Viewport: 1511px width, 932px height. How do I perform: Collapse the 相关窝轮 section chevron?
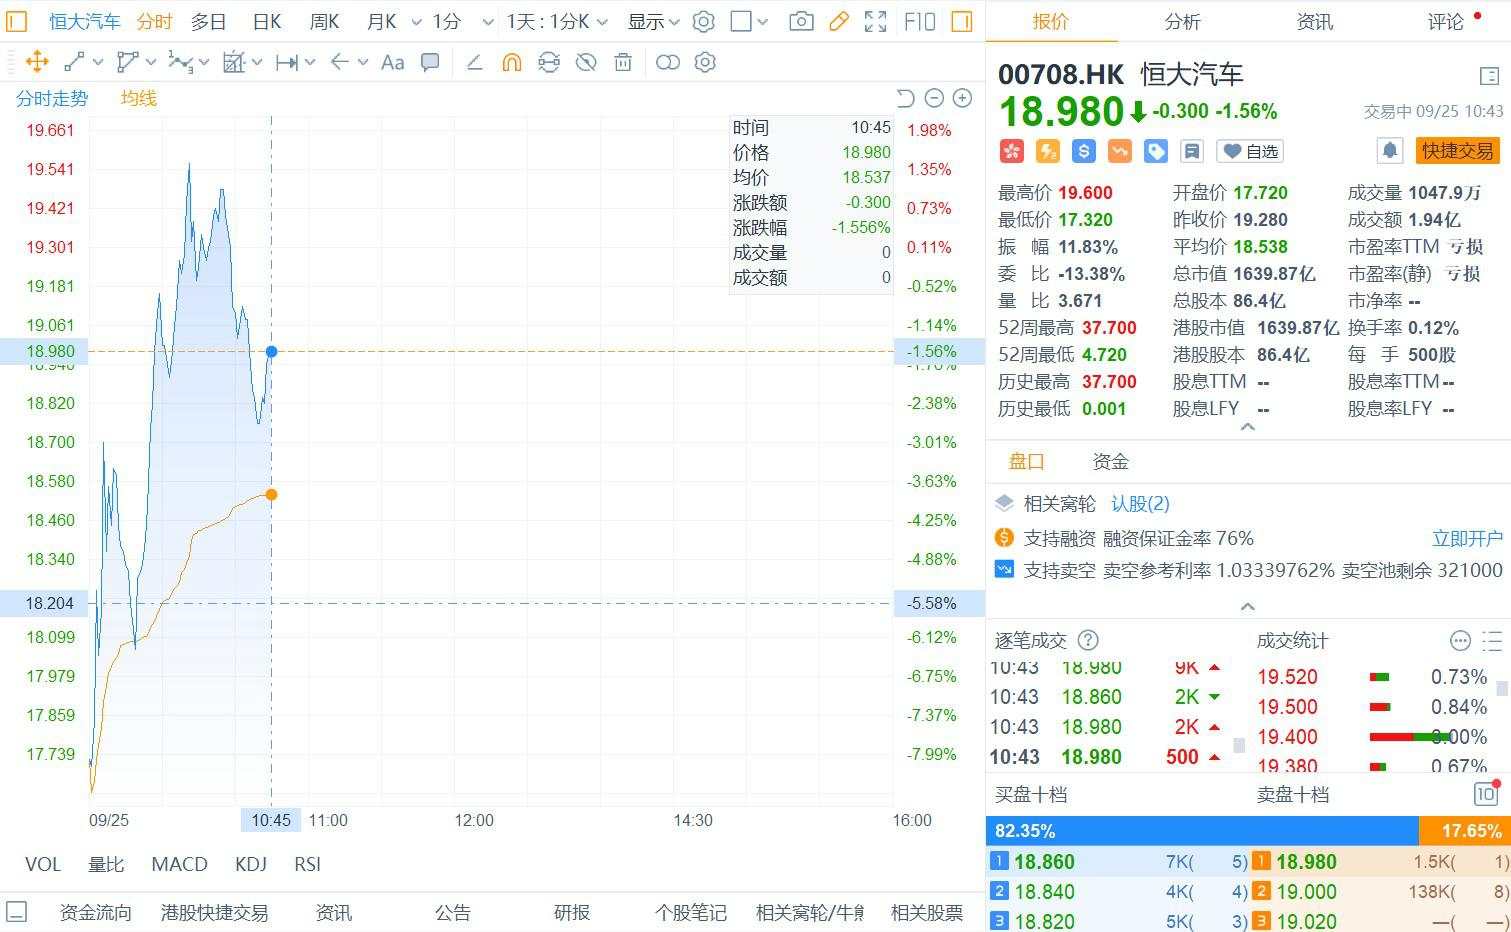[x=1247, y=607]
